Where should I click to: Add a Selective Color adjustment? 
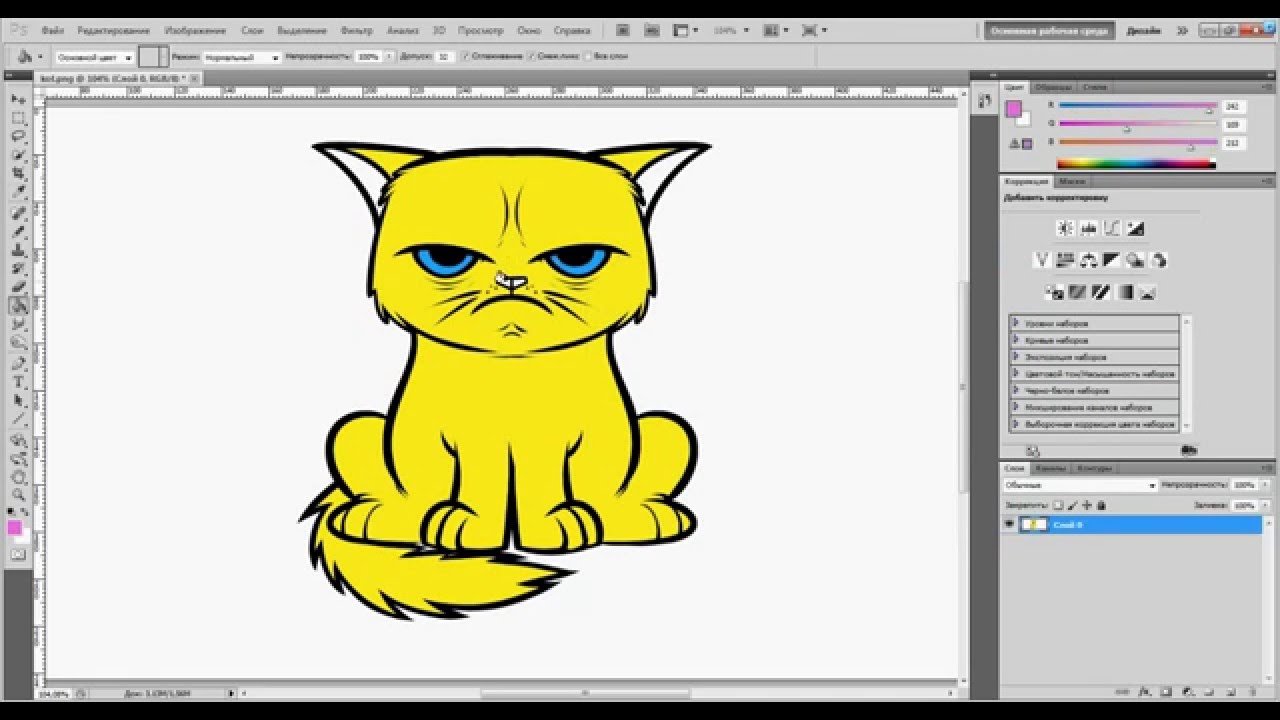pyautogui.click(x=1147, y=292)
